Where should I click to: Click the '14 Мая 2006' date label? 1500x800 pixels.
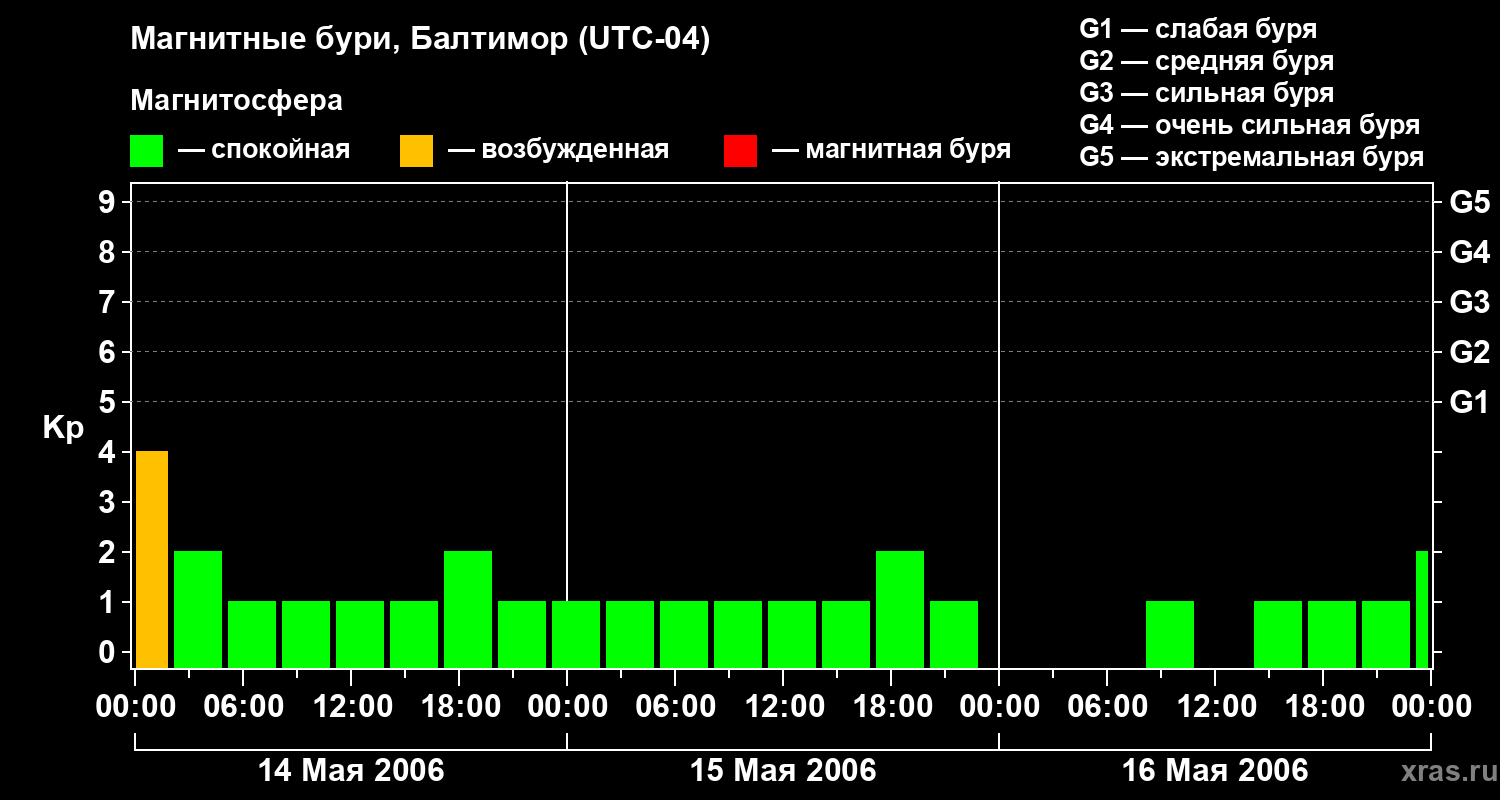coord(351,770)
